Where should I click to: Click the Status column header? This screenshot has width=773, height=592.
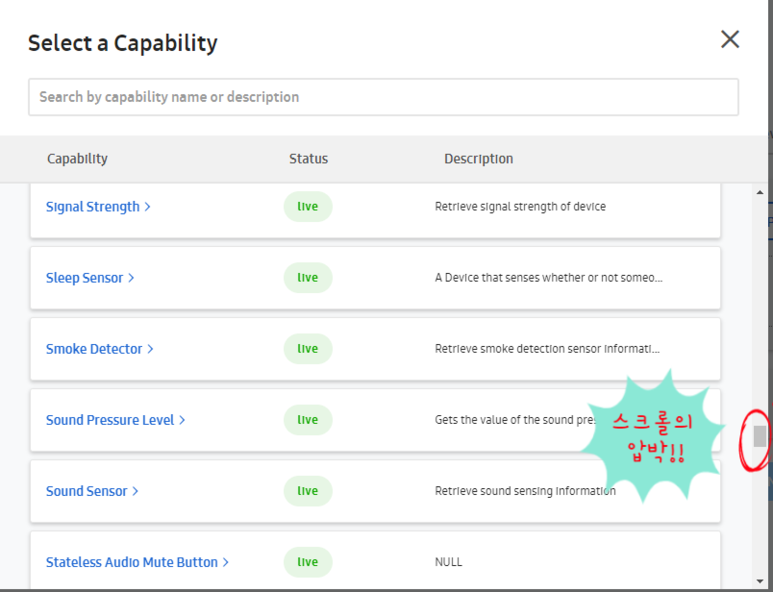click(308, 159)
